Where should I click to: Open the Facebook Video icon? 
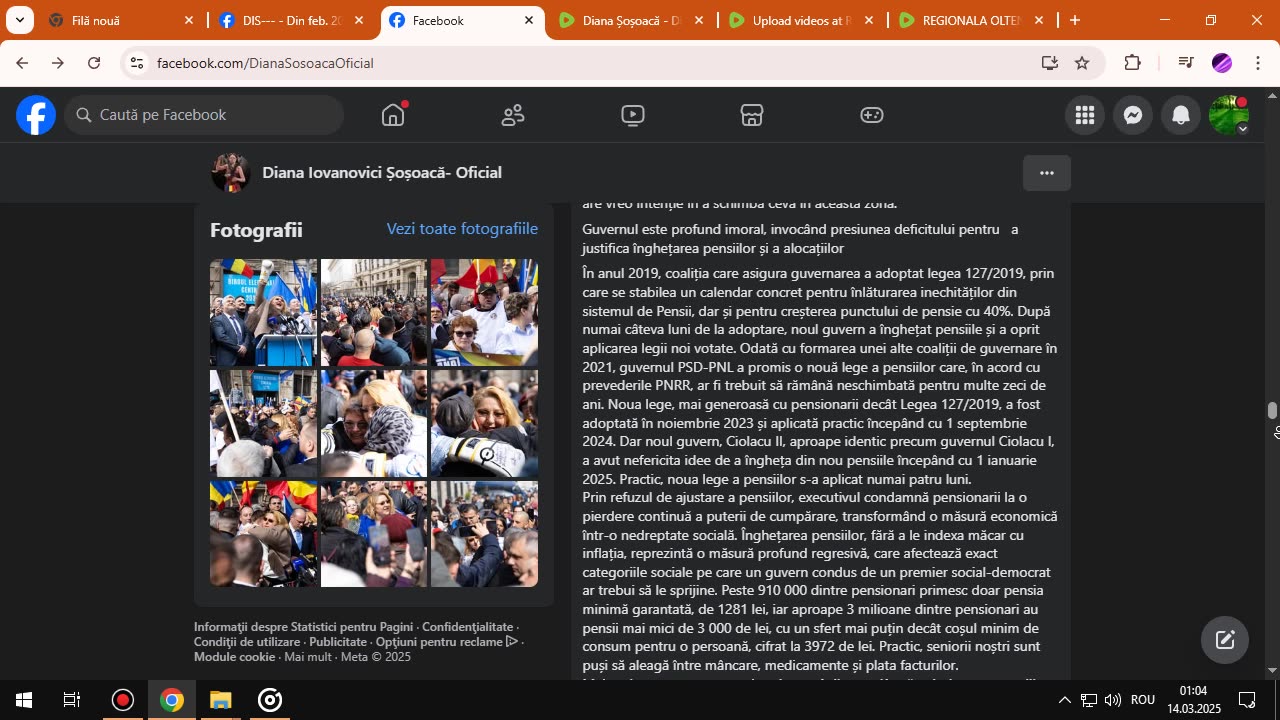pos(632,115)
